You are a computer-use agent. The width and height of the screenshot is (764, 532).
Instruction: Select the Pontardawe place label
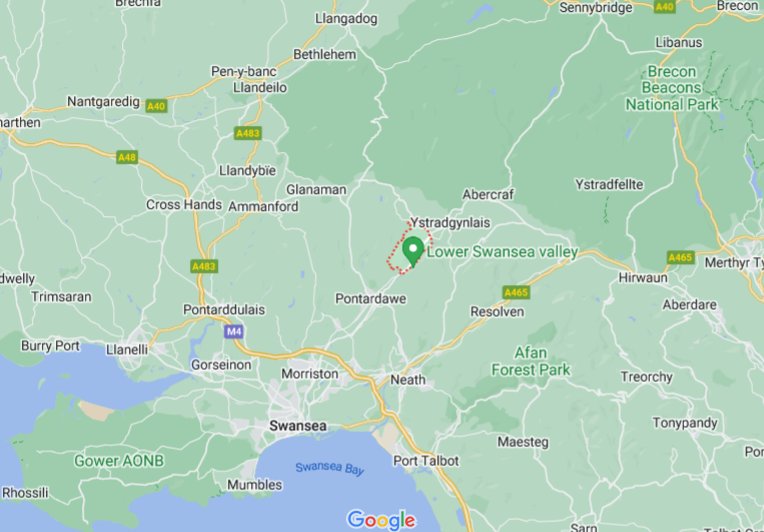[370, 299]
